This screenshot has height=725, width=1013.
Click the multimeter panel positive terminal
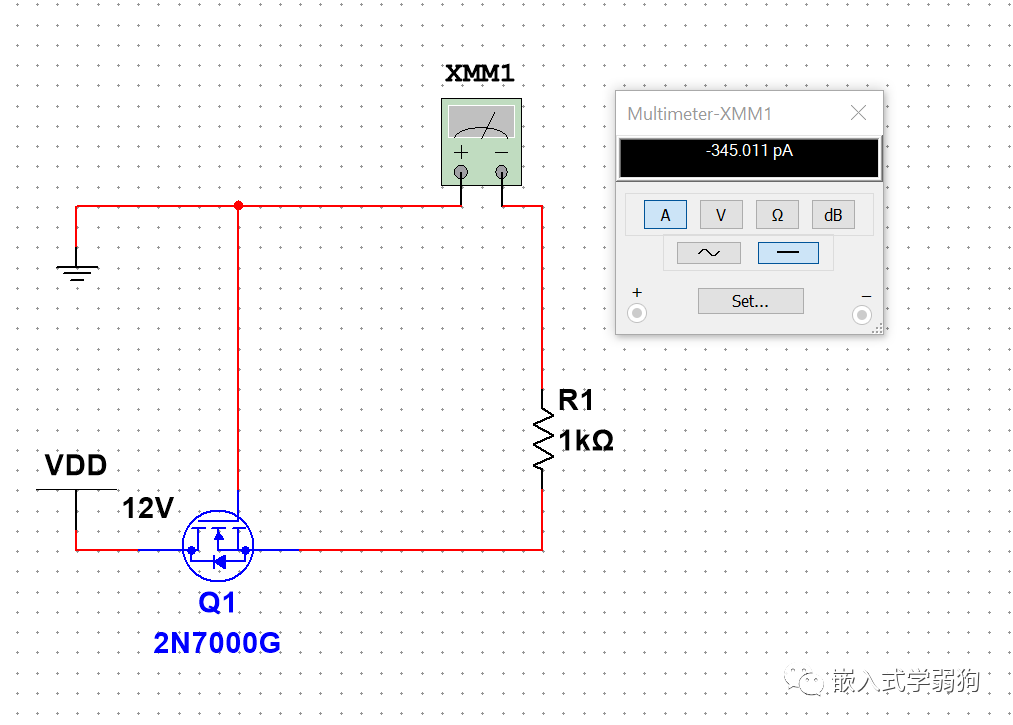[x=637, y=313]
